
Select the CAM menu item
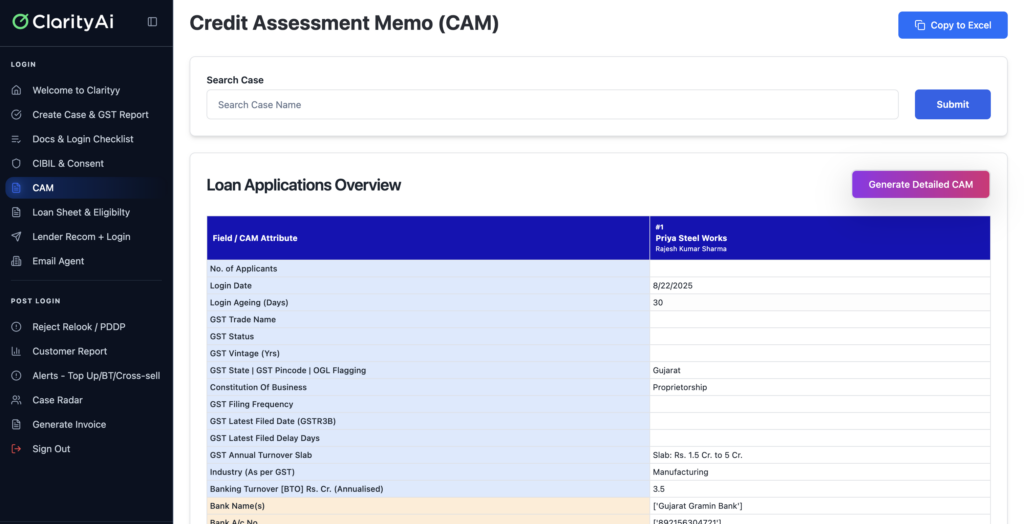click(x=43, y=188)
